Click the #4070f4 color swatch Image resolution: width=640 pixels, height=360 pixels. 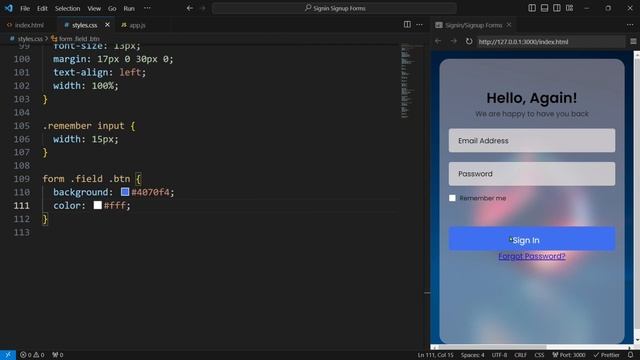click(x=125, y=191)
